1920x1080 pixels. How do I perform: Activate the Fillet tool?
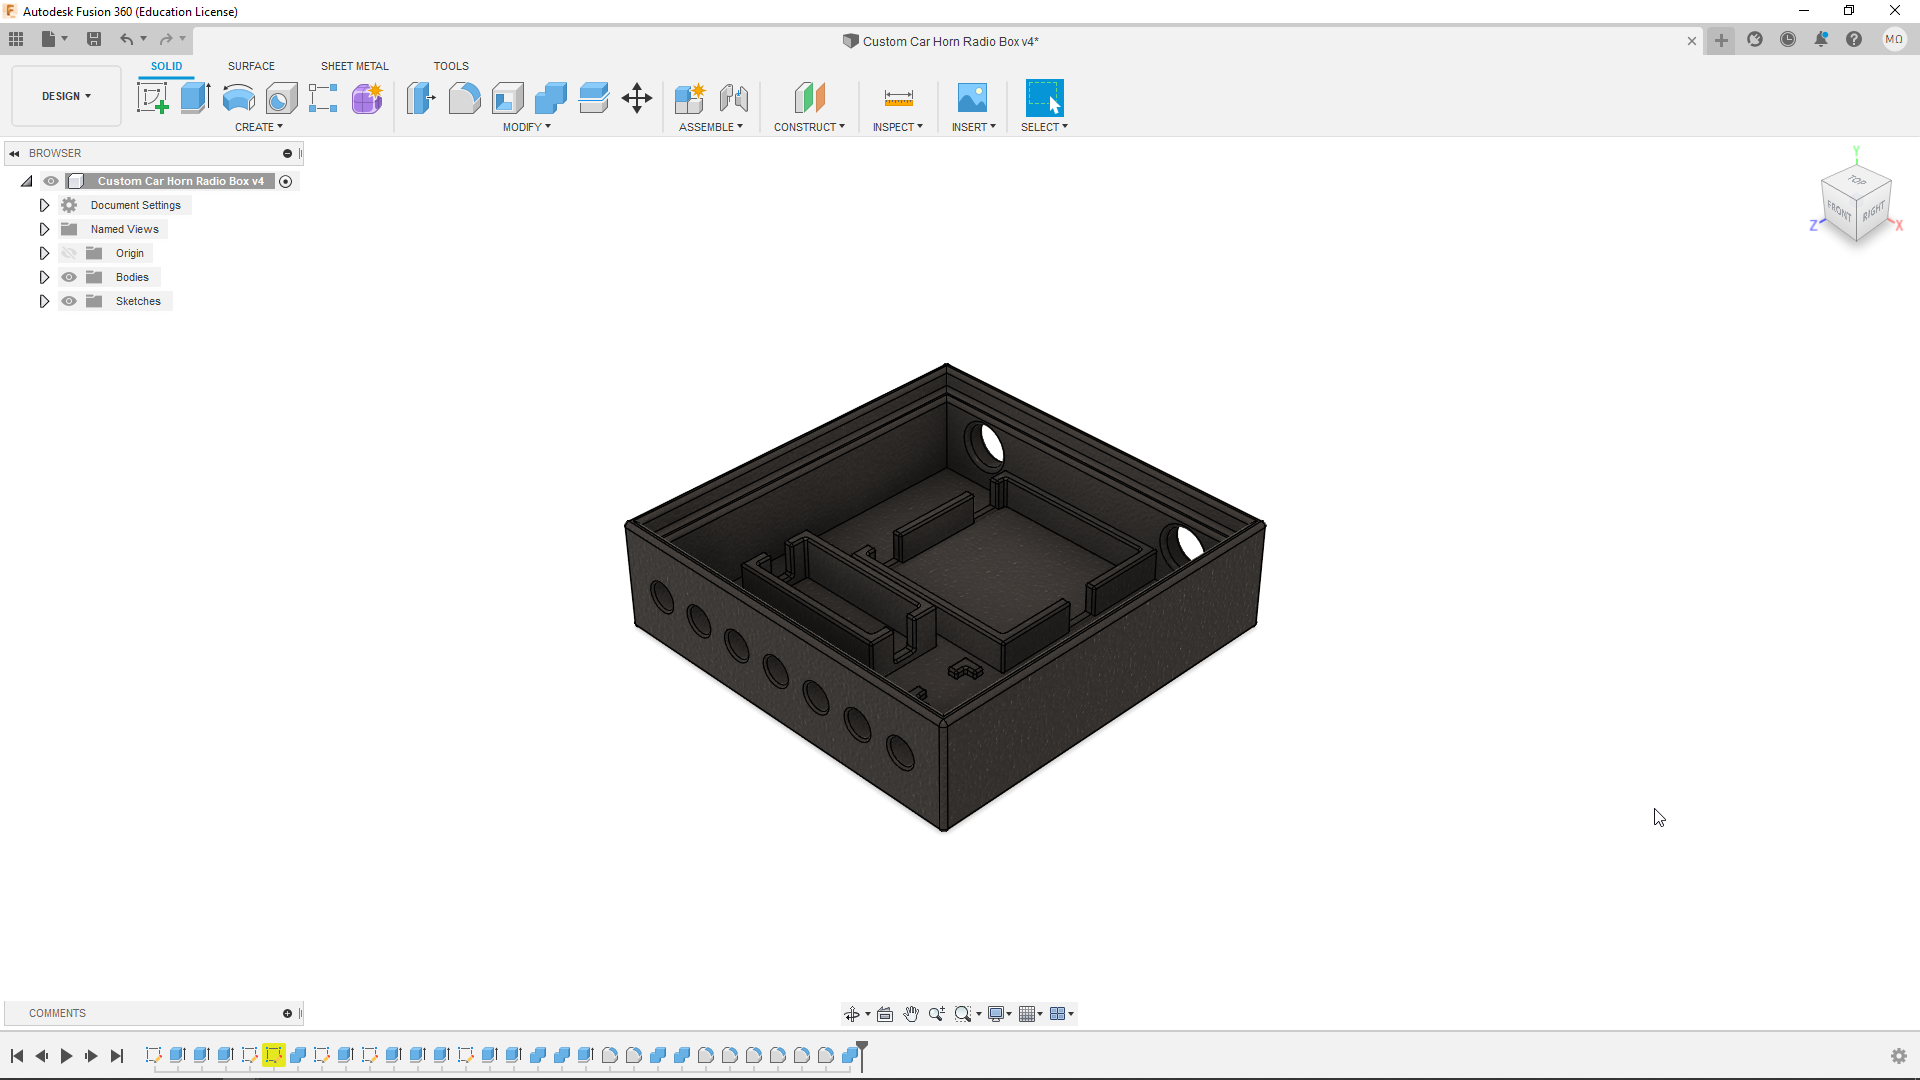click(x=464, y=98)
